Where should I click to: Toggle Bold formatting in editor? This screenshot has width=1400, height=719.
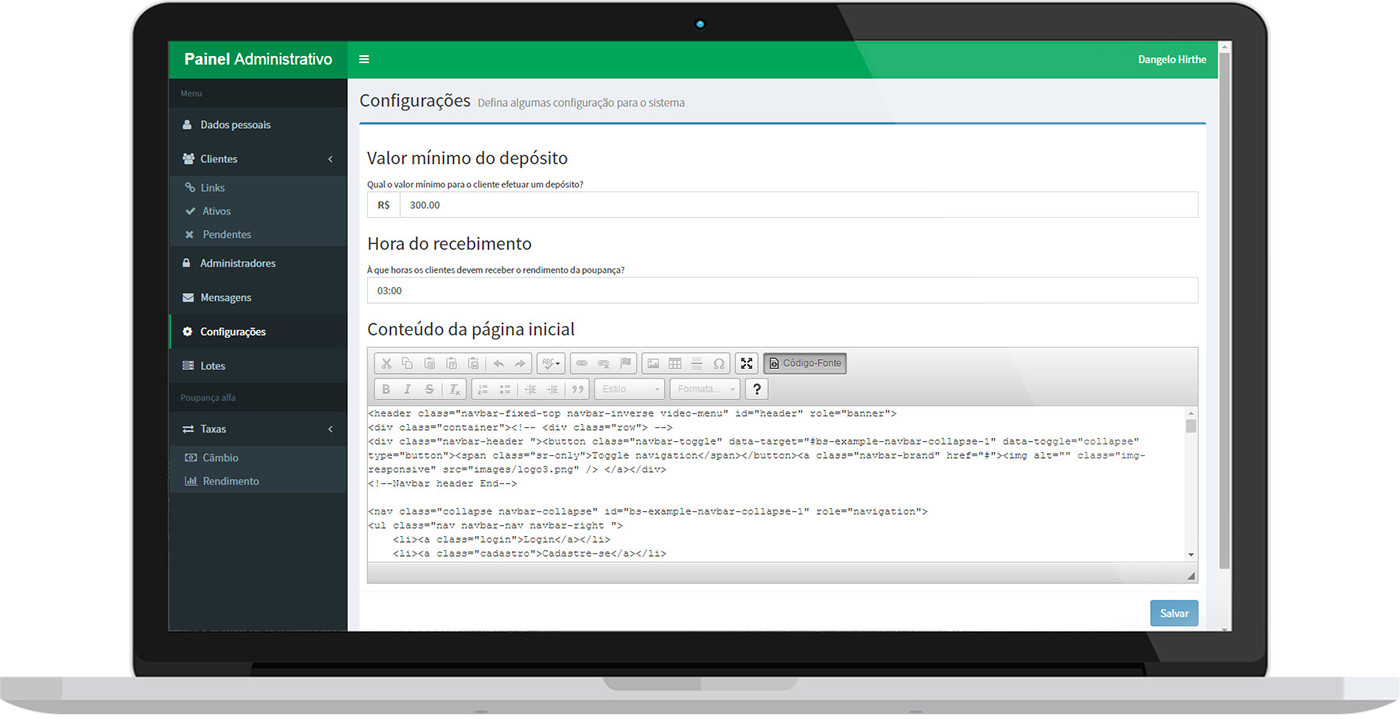point(386,389)
